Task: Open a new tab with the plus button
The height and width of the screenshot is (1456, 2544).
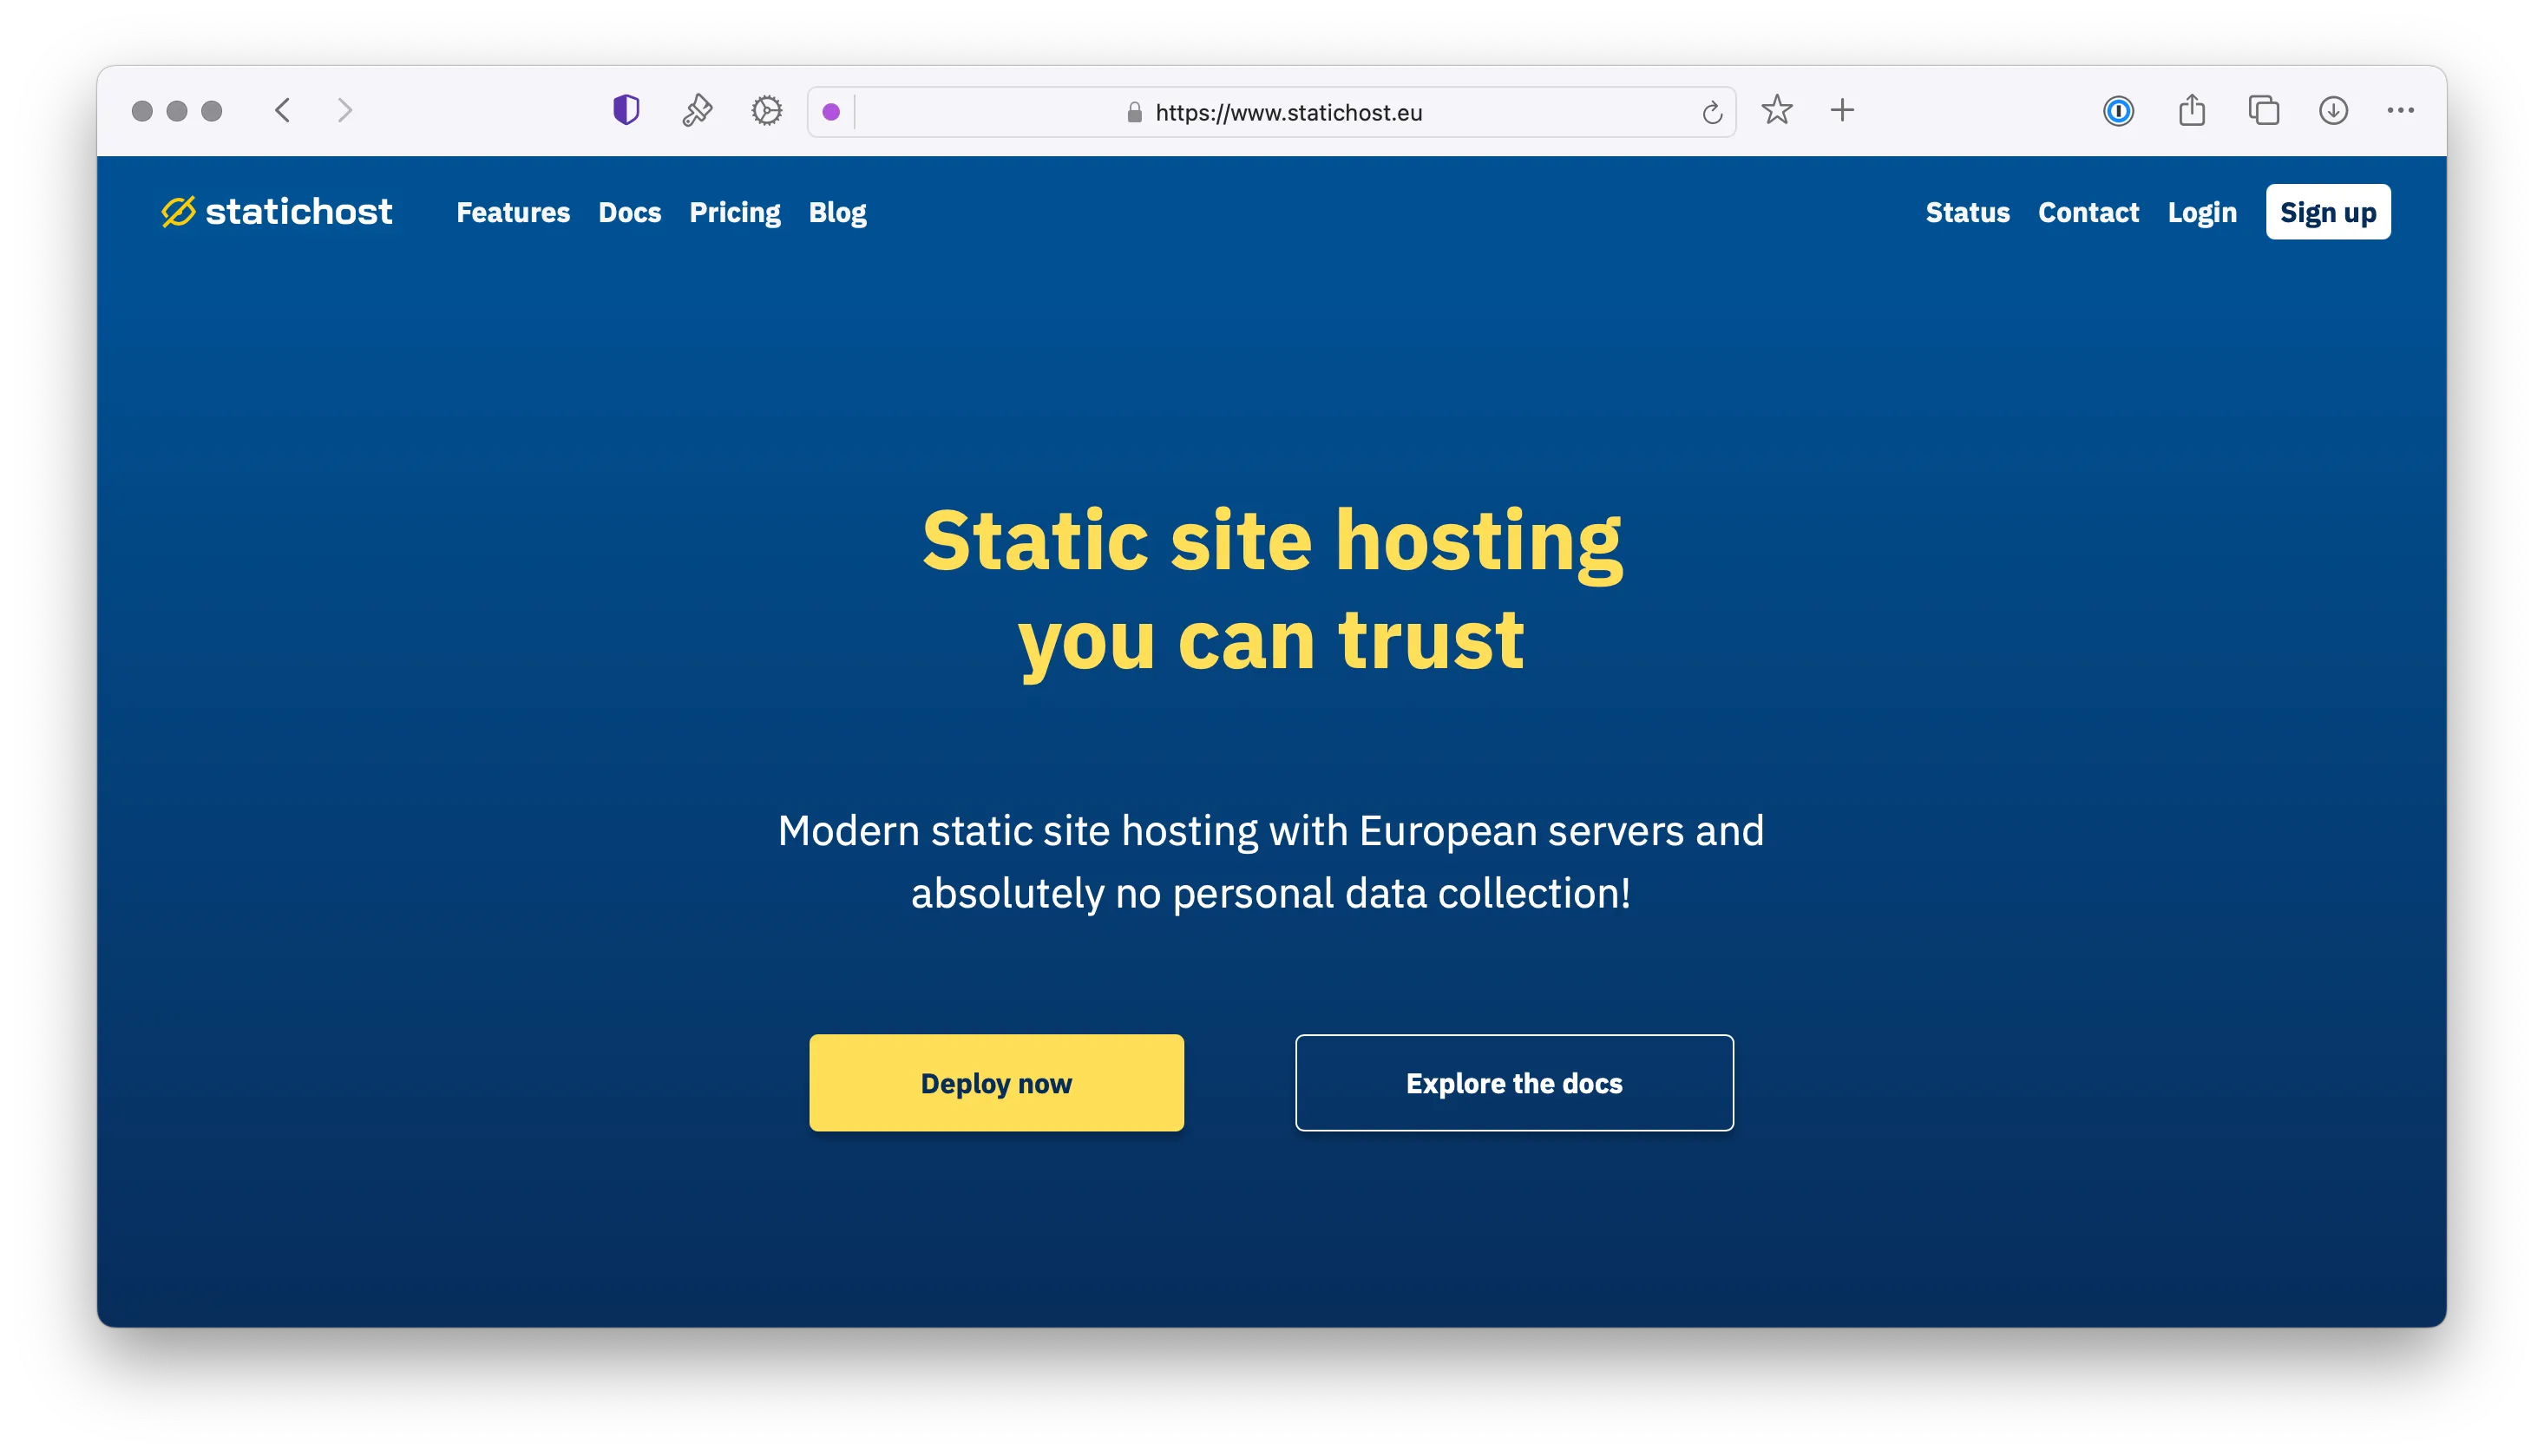Action: click(1842, 110)
